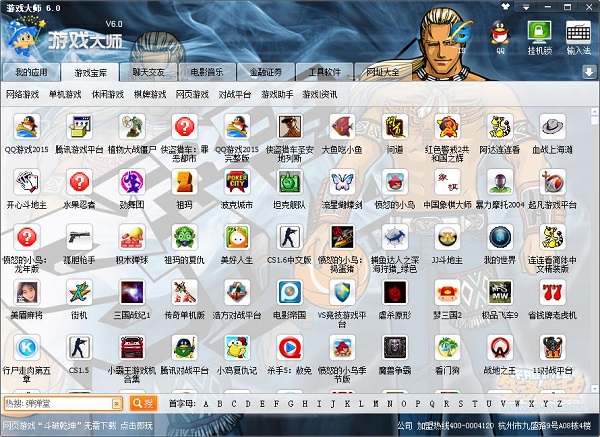
Task: Select 对战平台 category
Action: [235, 94]
